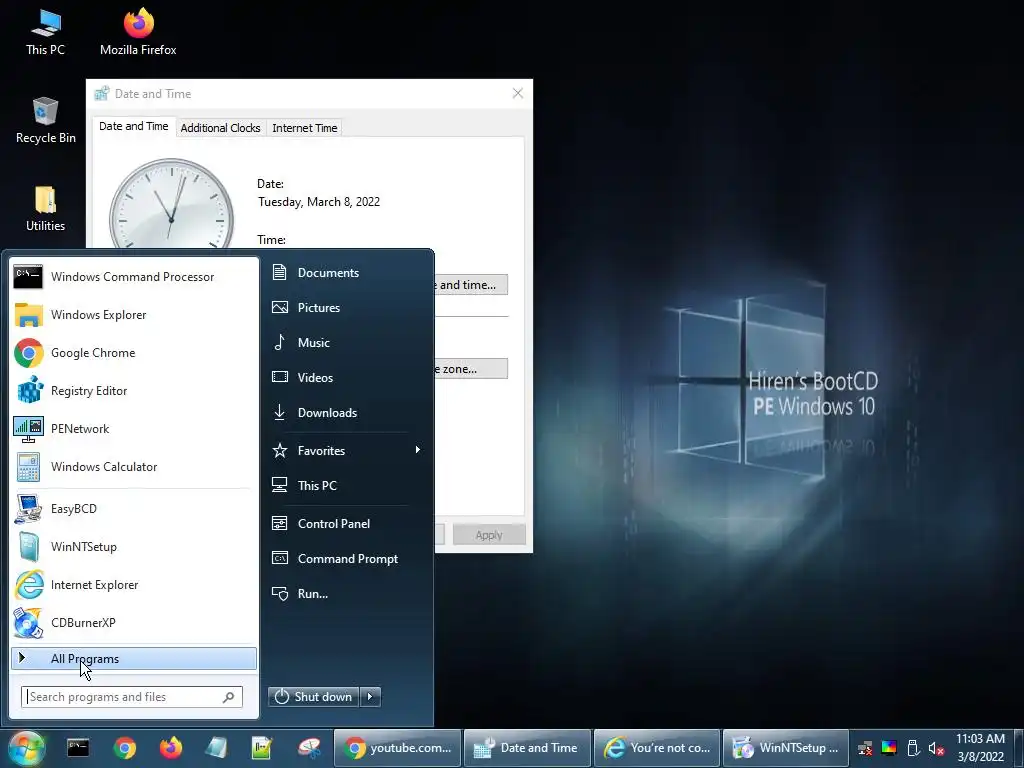
Task: Open Windows Command Processor from Start menu
Action: click(x=133, y=277)
